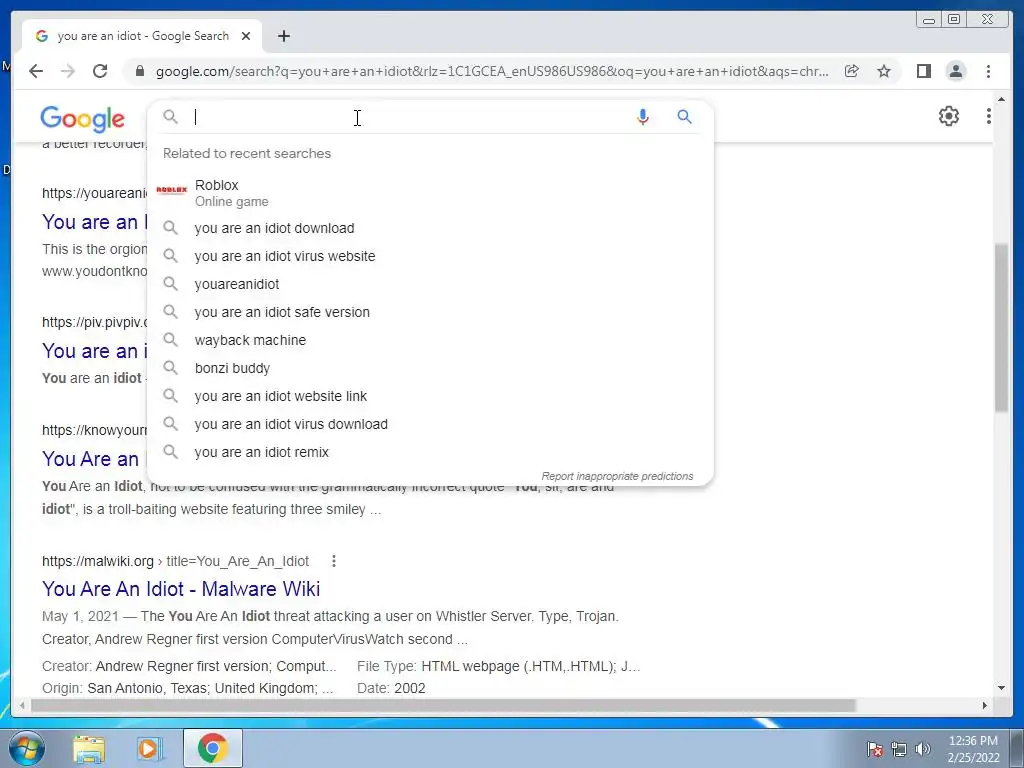The height and width of the screenshot is (768, 1024).
Task: Select the Roblox online game suggestion
Action: [430, 193]
